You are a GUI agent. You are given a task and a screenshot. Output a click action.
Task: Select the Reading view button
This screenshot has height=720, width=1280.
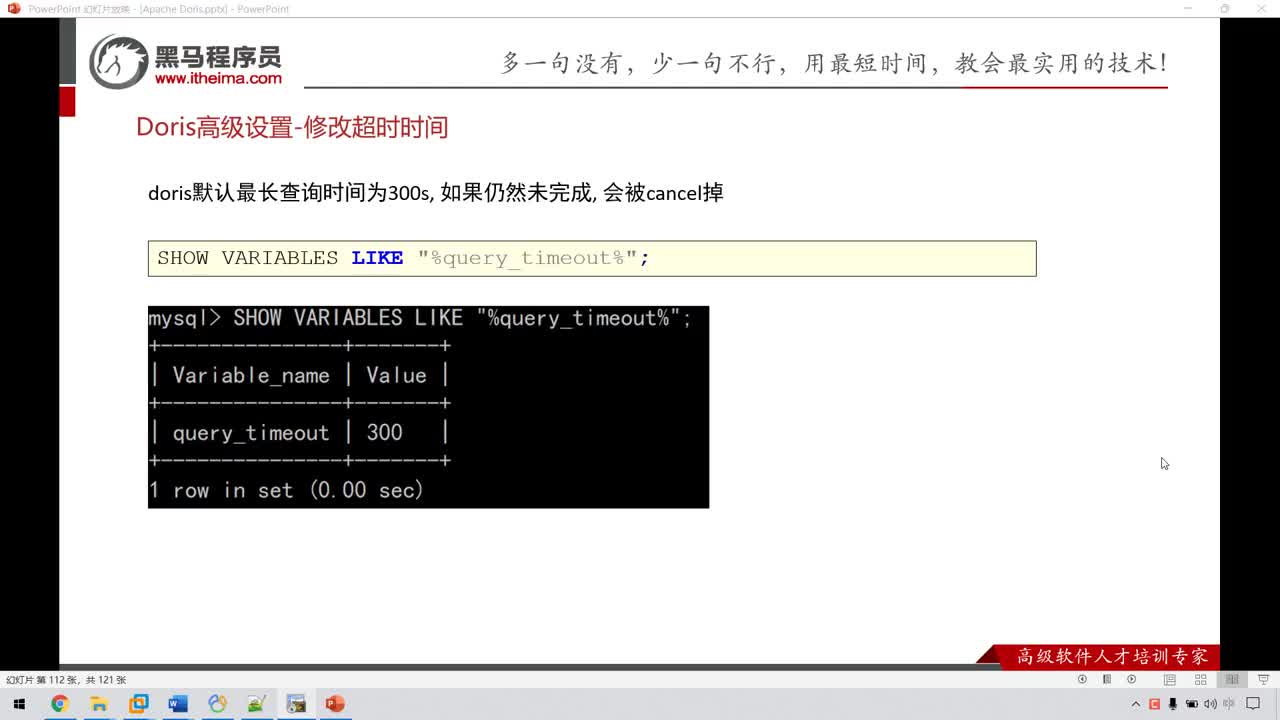click(1233, 679)
